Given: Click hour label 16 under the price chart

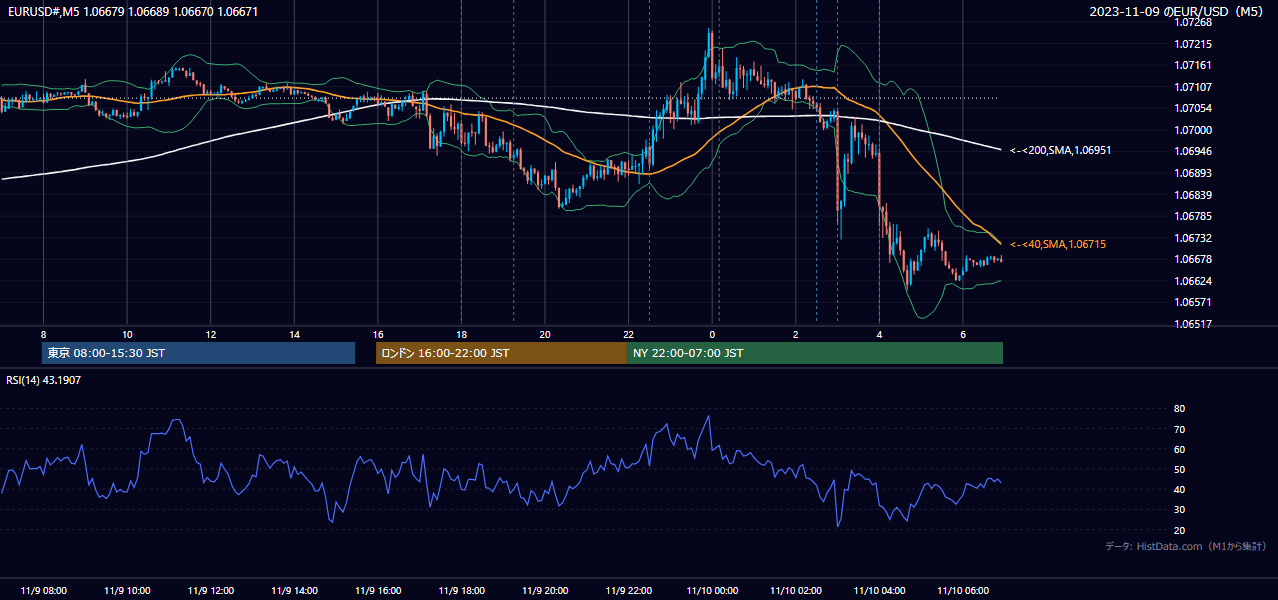Looking at the screenshot, I should [x=378, y=334].
